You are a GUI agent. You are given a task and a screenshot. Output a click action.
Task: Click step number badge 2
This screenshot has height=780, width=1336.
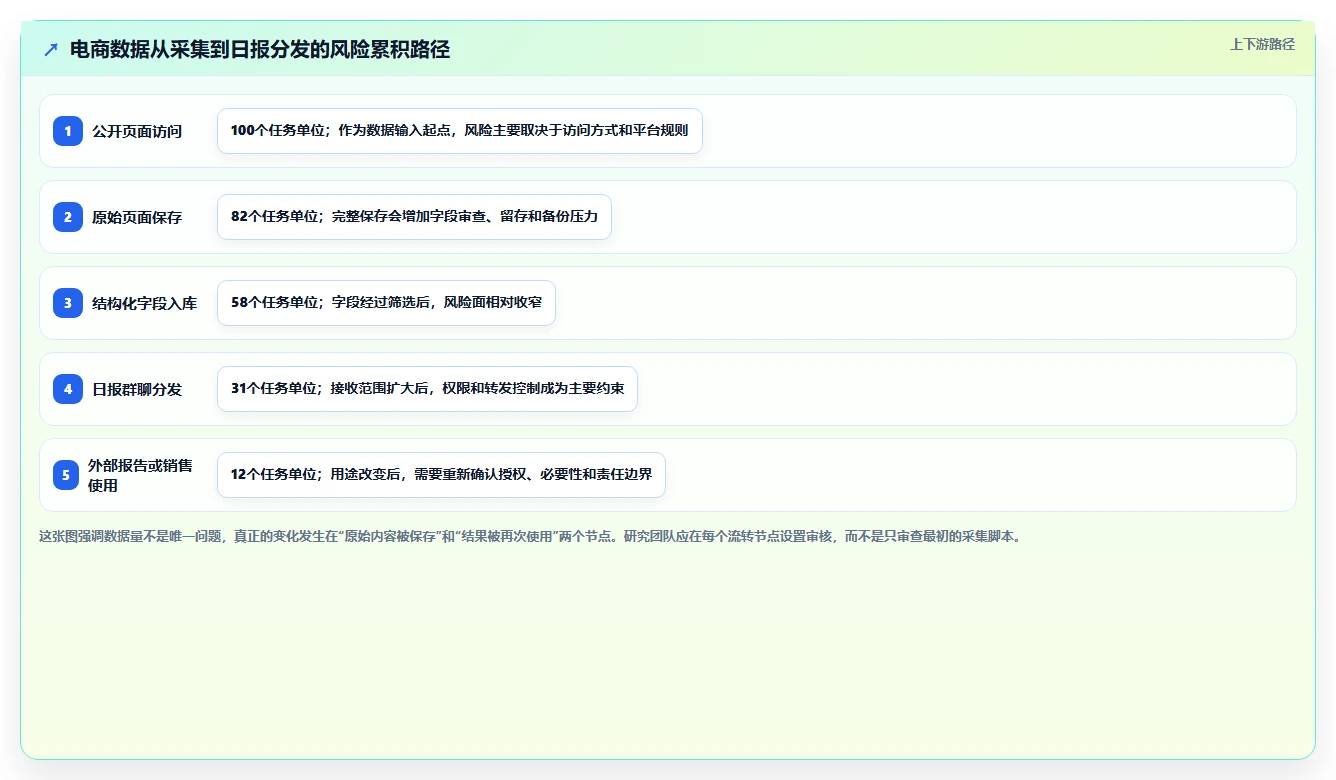click(68, 217)
